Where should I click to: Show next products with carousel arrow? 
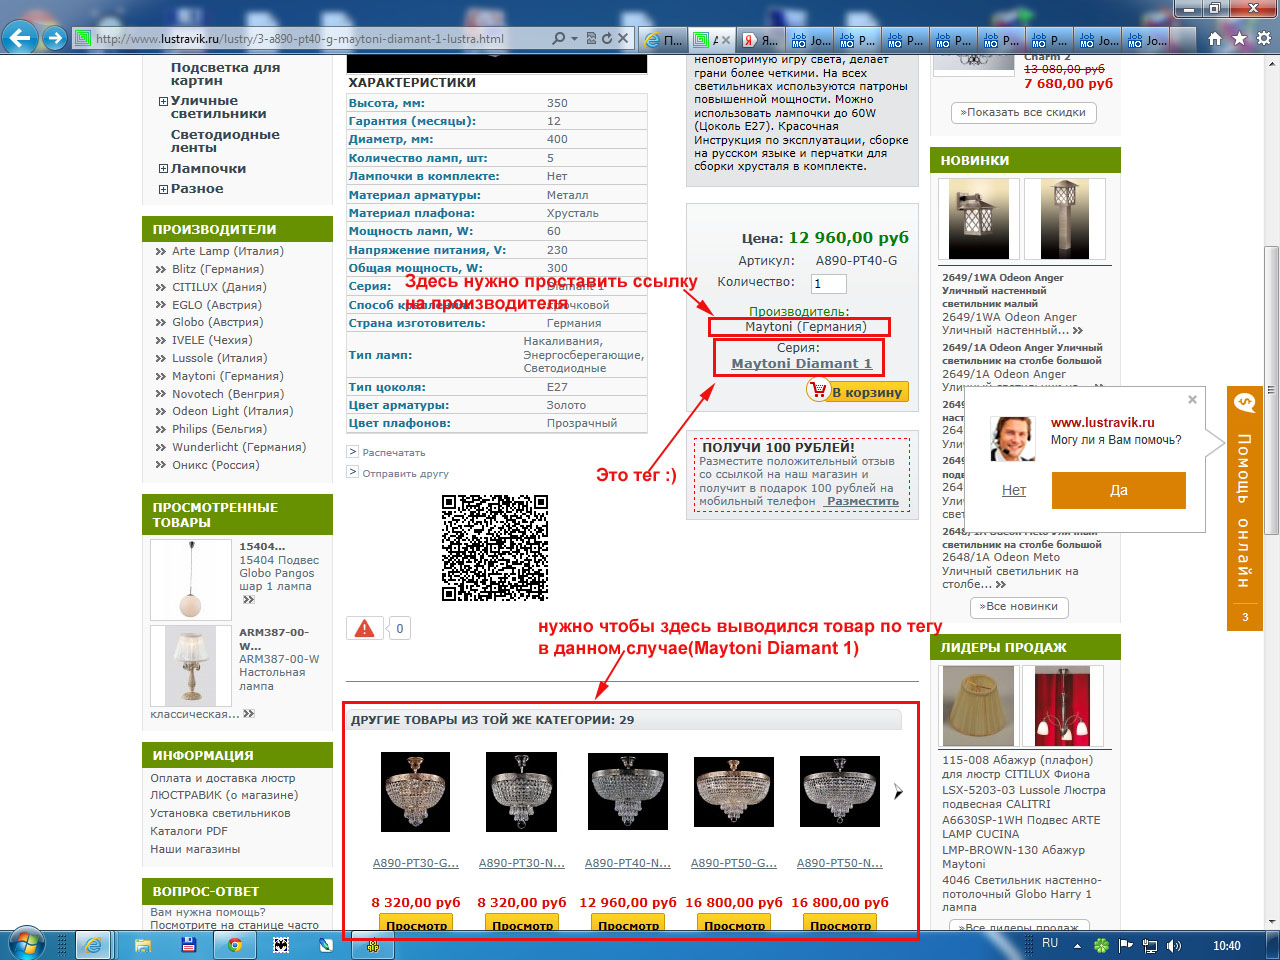pyautogui.click(x=898, y=791)
